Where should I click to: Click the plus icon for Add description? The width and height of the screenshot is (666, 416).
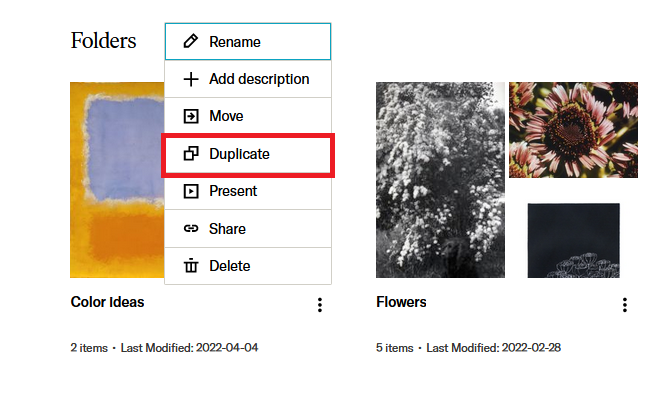point(191,79)
